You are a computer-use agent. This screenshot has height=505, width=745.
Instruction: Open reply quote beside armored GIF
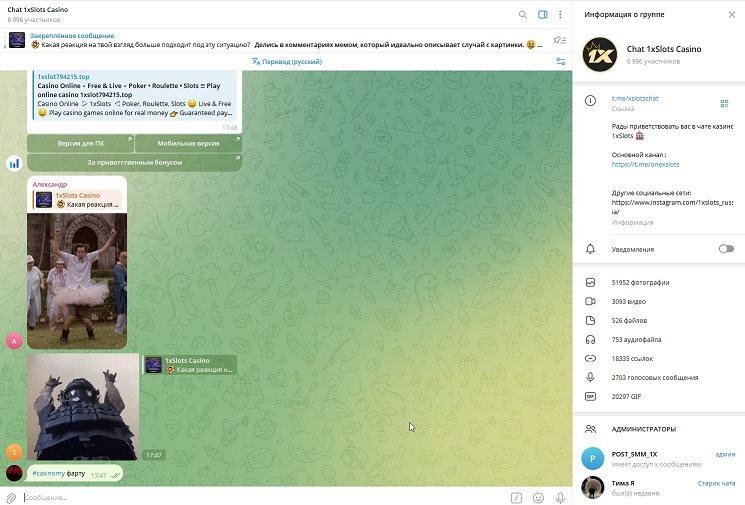click(189, 365)
